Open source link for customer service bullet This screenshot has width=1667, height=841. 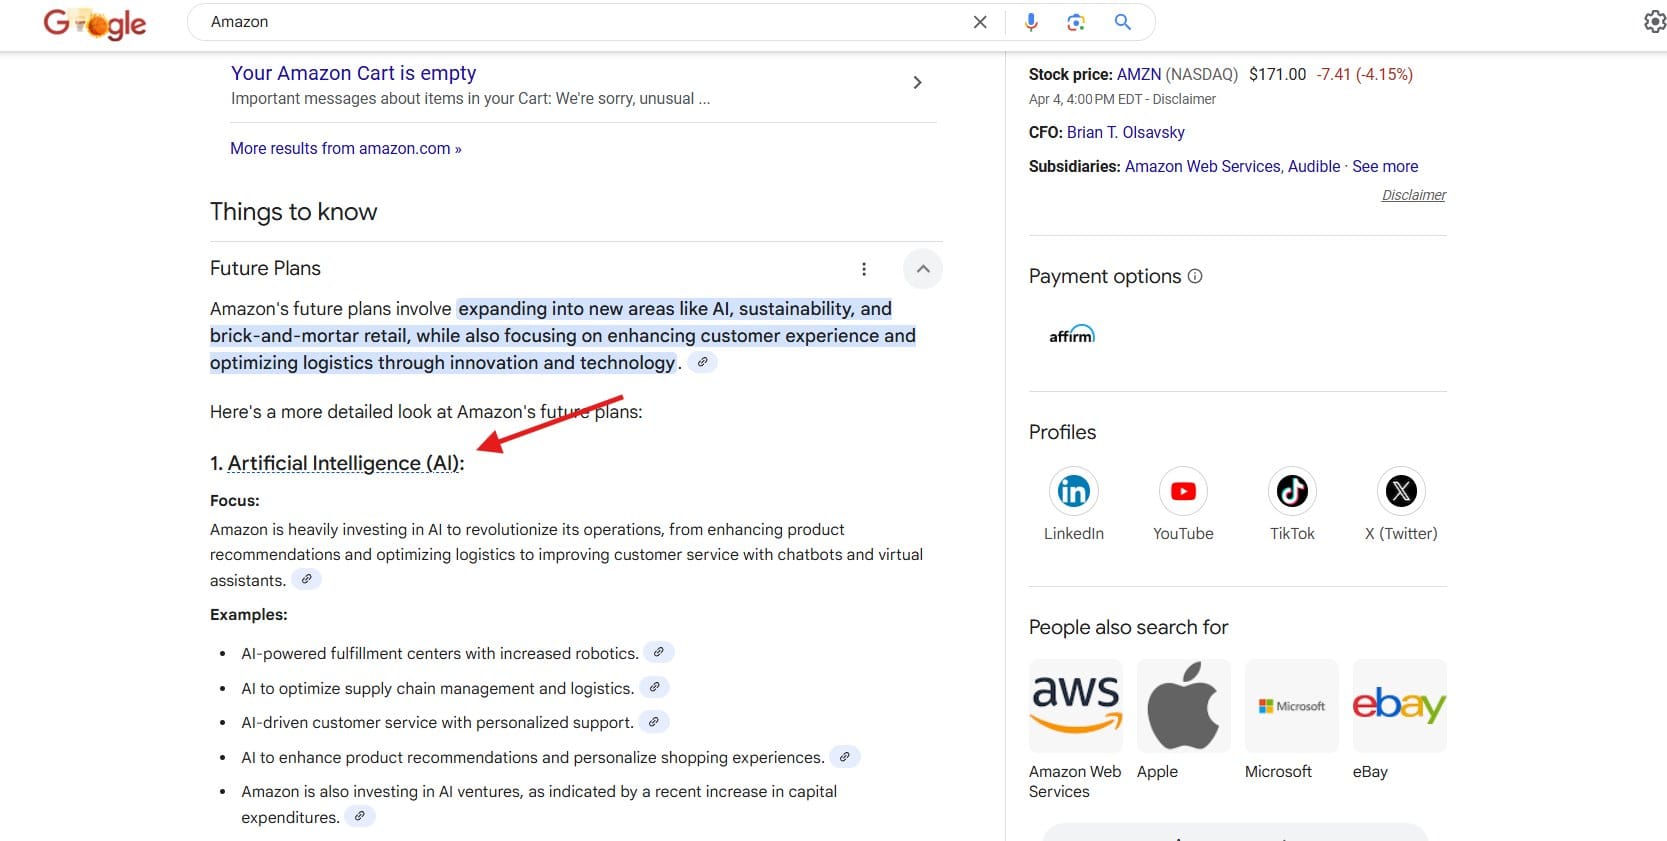pyautogui.click(x=654, y=722)
